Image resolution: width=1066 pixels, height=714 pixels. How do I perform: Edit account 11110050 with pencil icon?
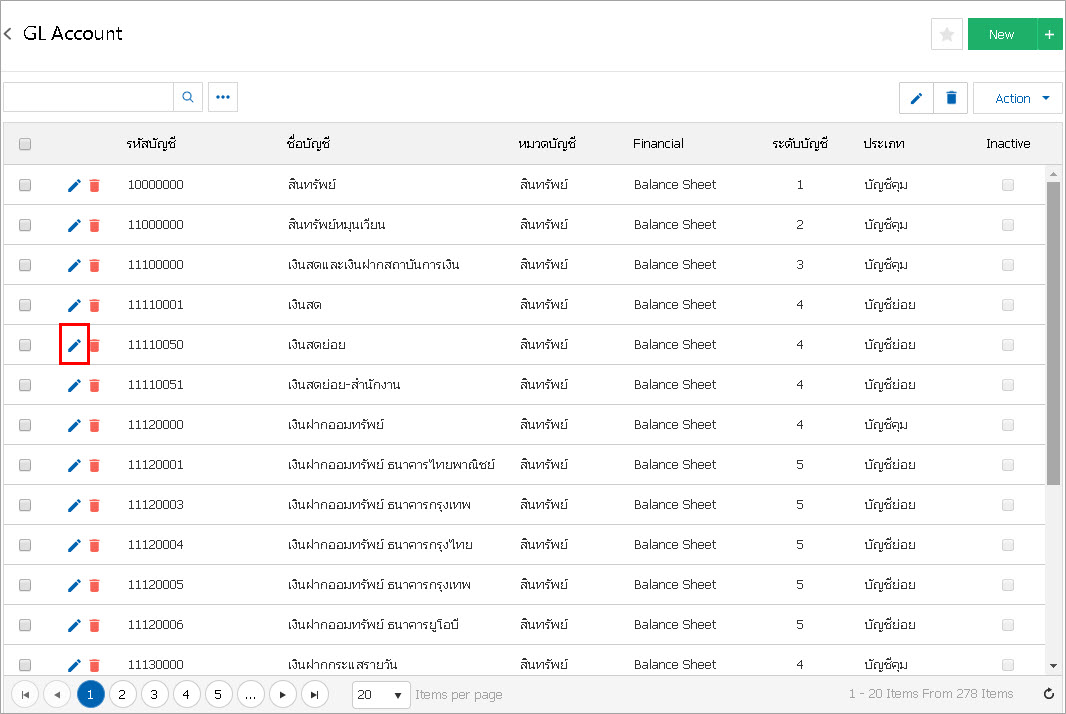pyautogui.click(x=74, y=345)
